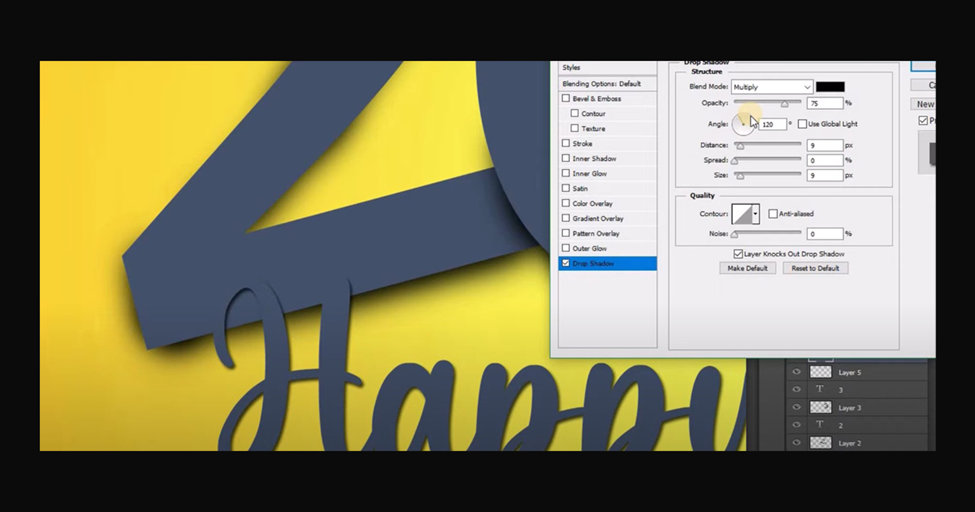Click the Size slider
Screen dimensions: 975x512
767,175
